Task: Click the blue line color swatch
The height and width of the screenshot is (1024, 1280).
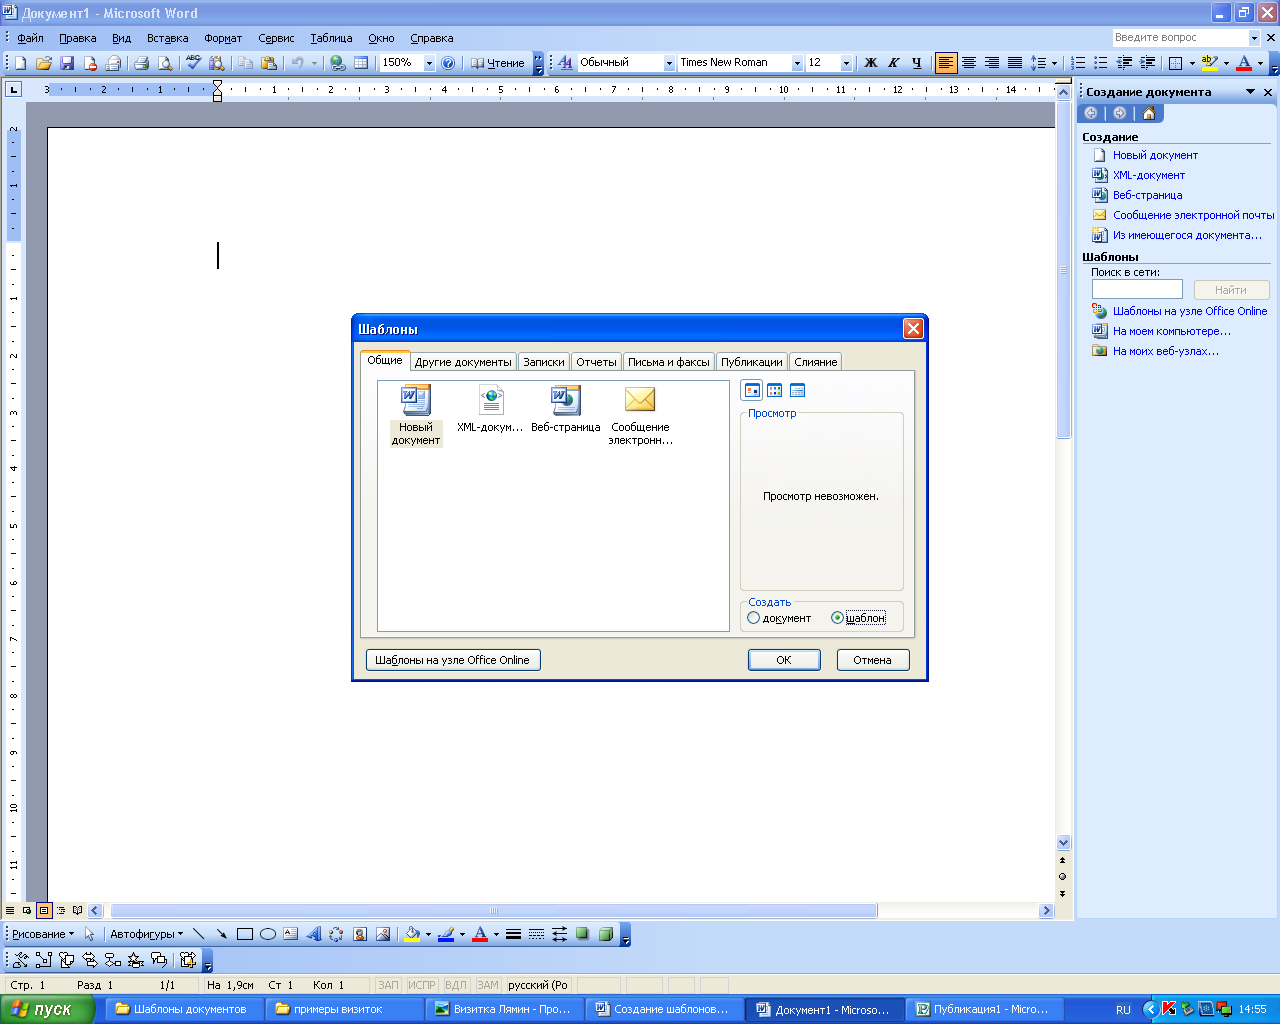Action: pos(446,934)
